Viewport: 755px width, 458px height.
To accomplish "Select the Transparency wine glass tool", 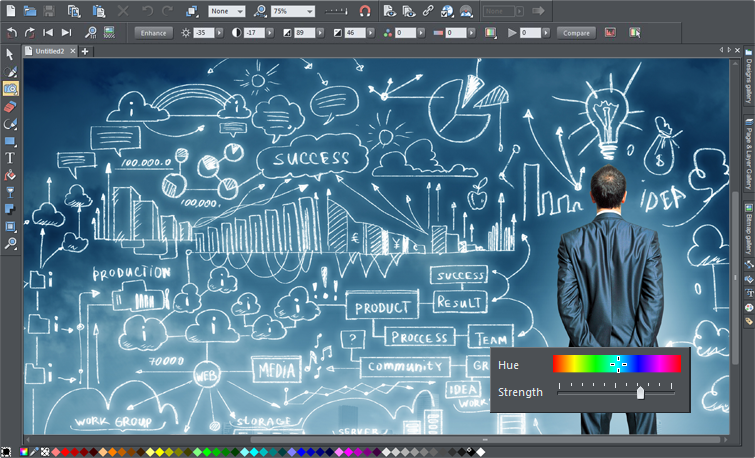I will 10,192.
